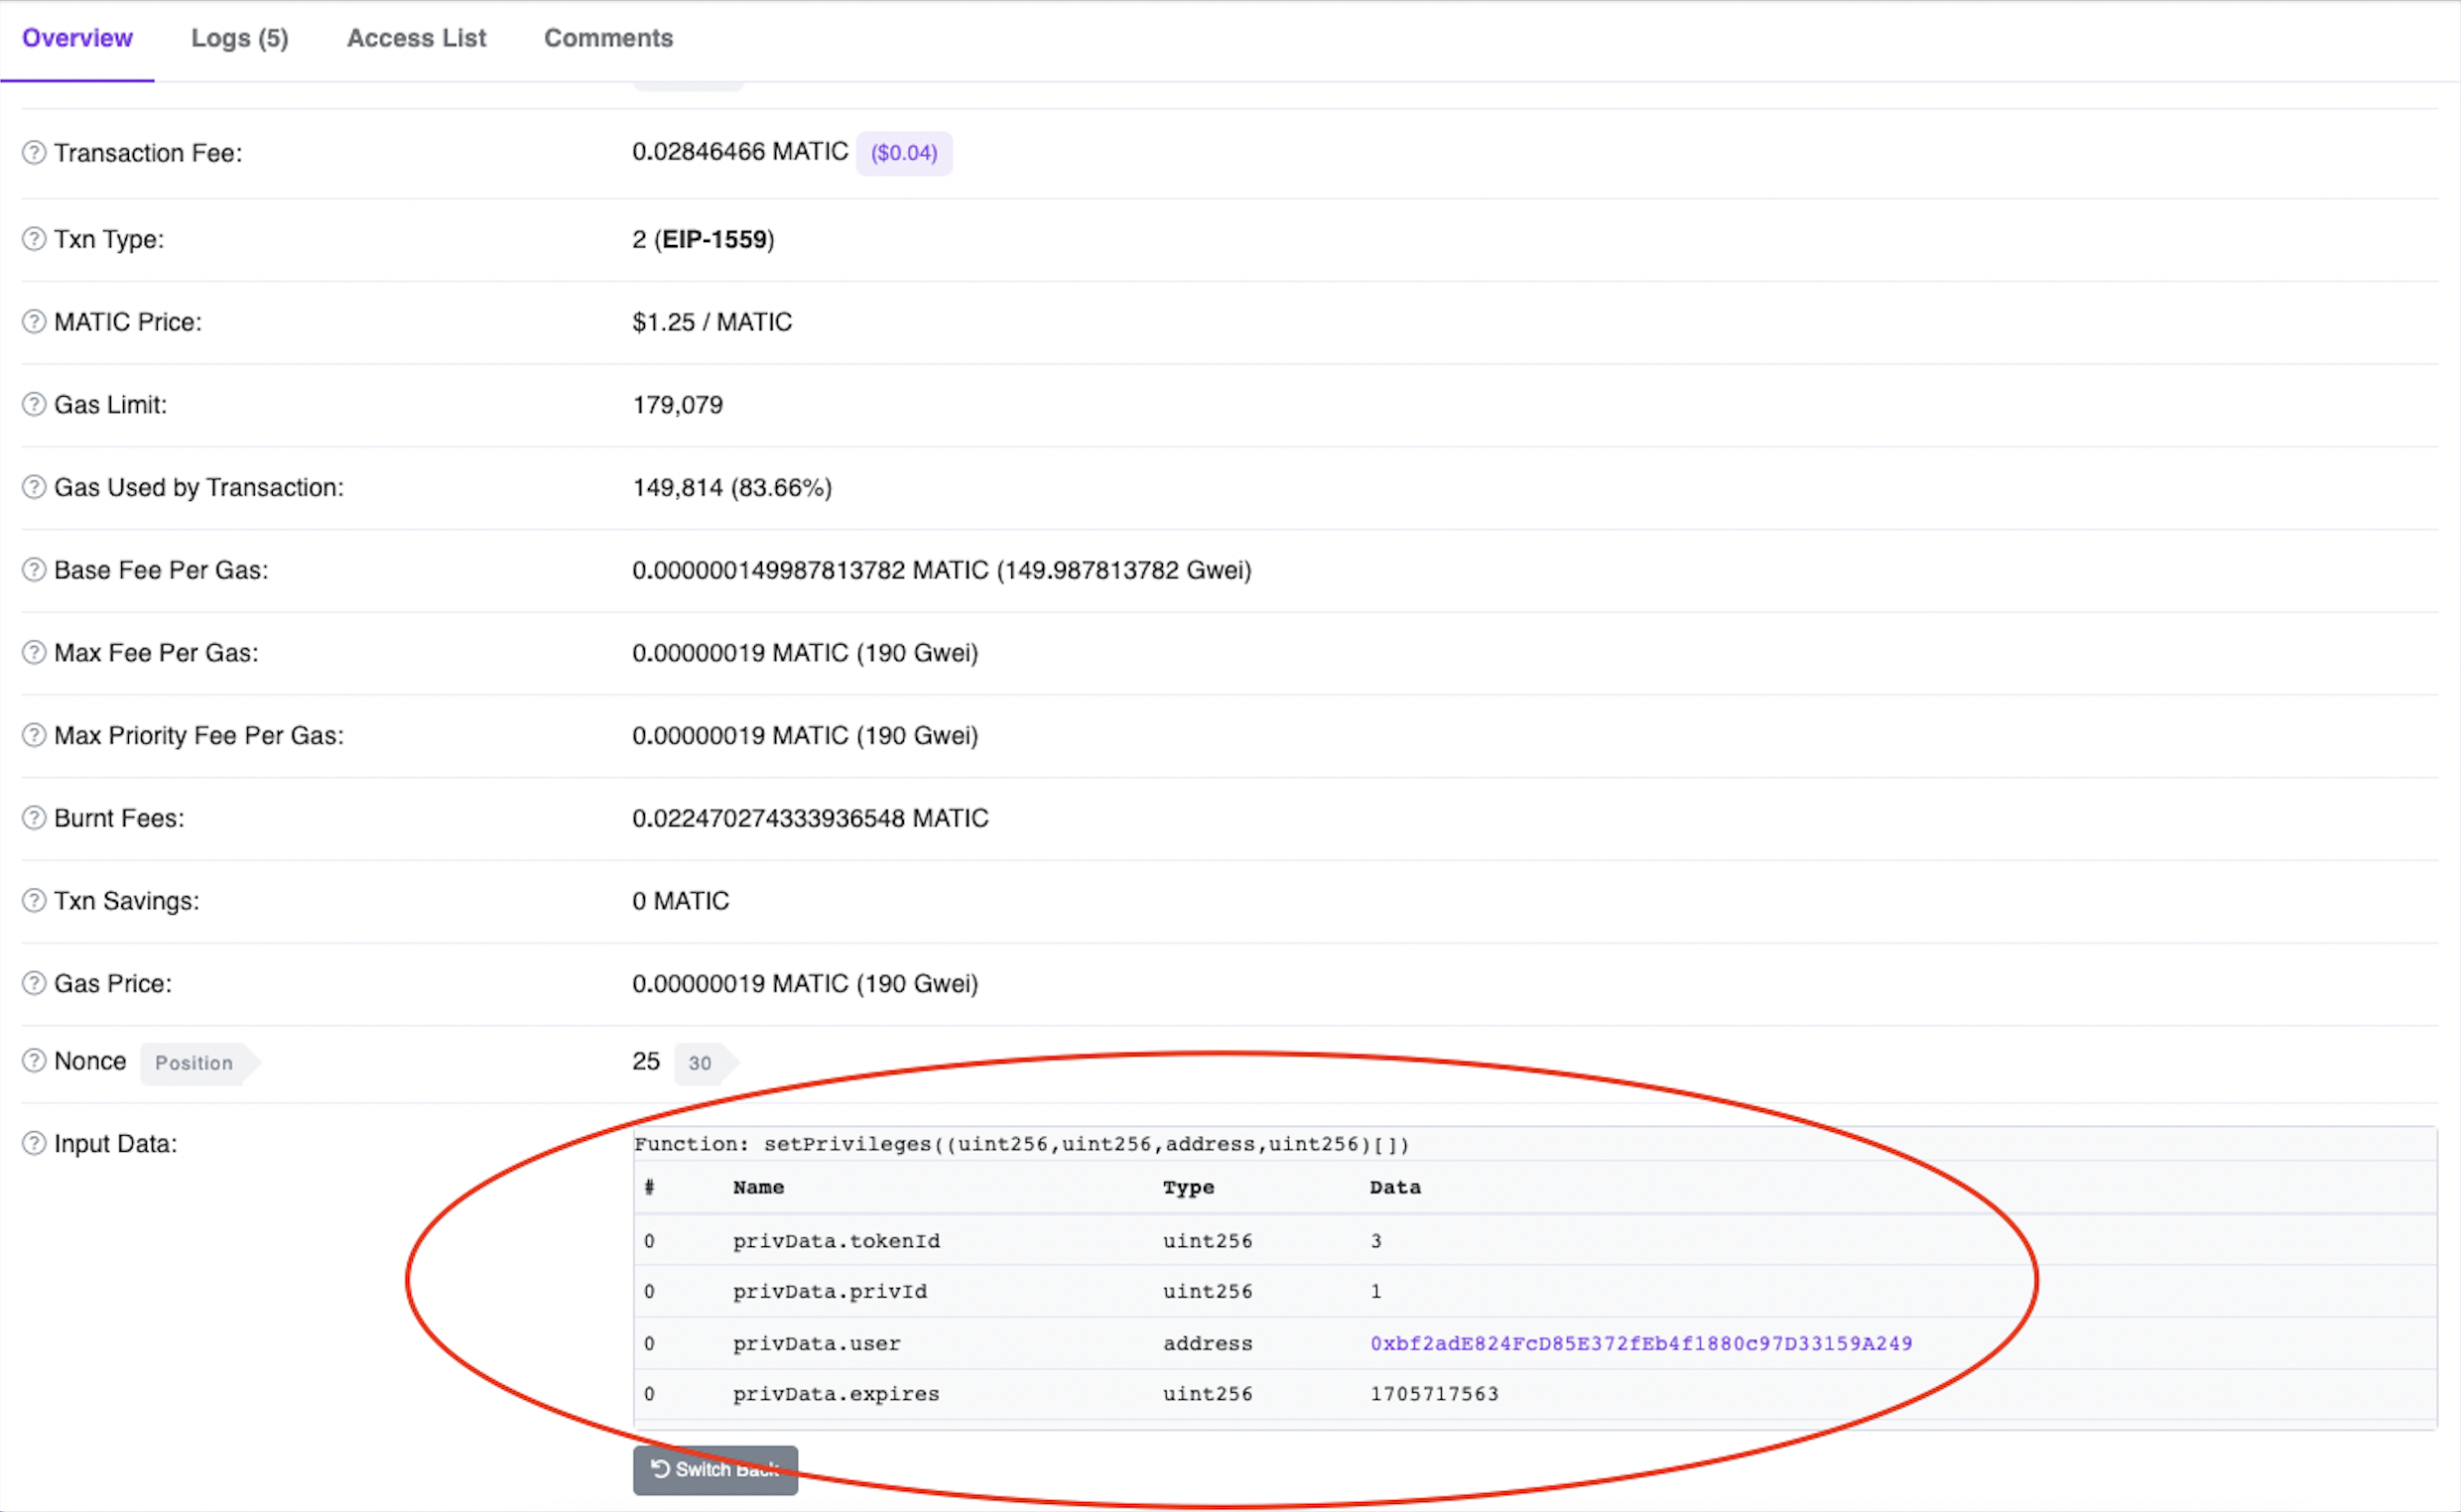Select the Max Priority Fee Per Gas value
The height and width of the screenshot is (1512, 2461).
805,736
